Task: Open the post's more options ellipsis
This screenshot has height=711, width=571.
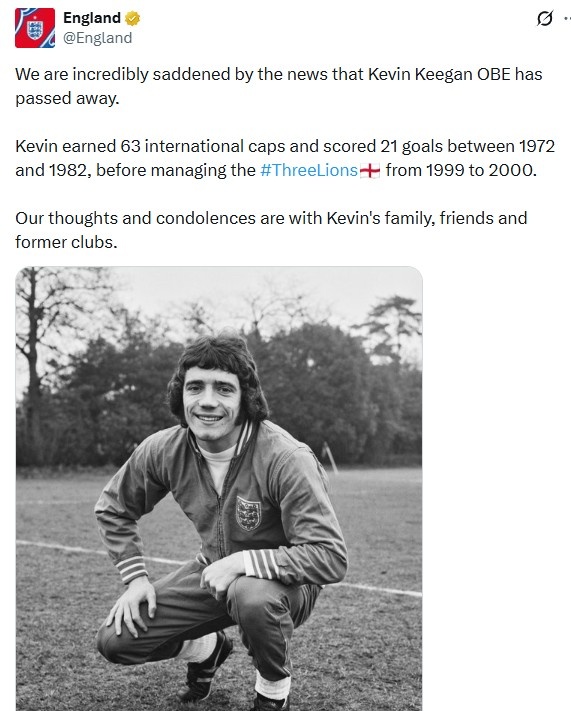Action: [567, 19]
